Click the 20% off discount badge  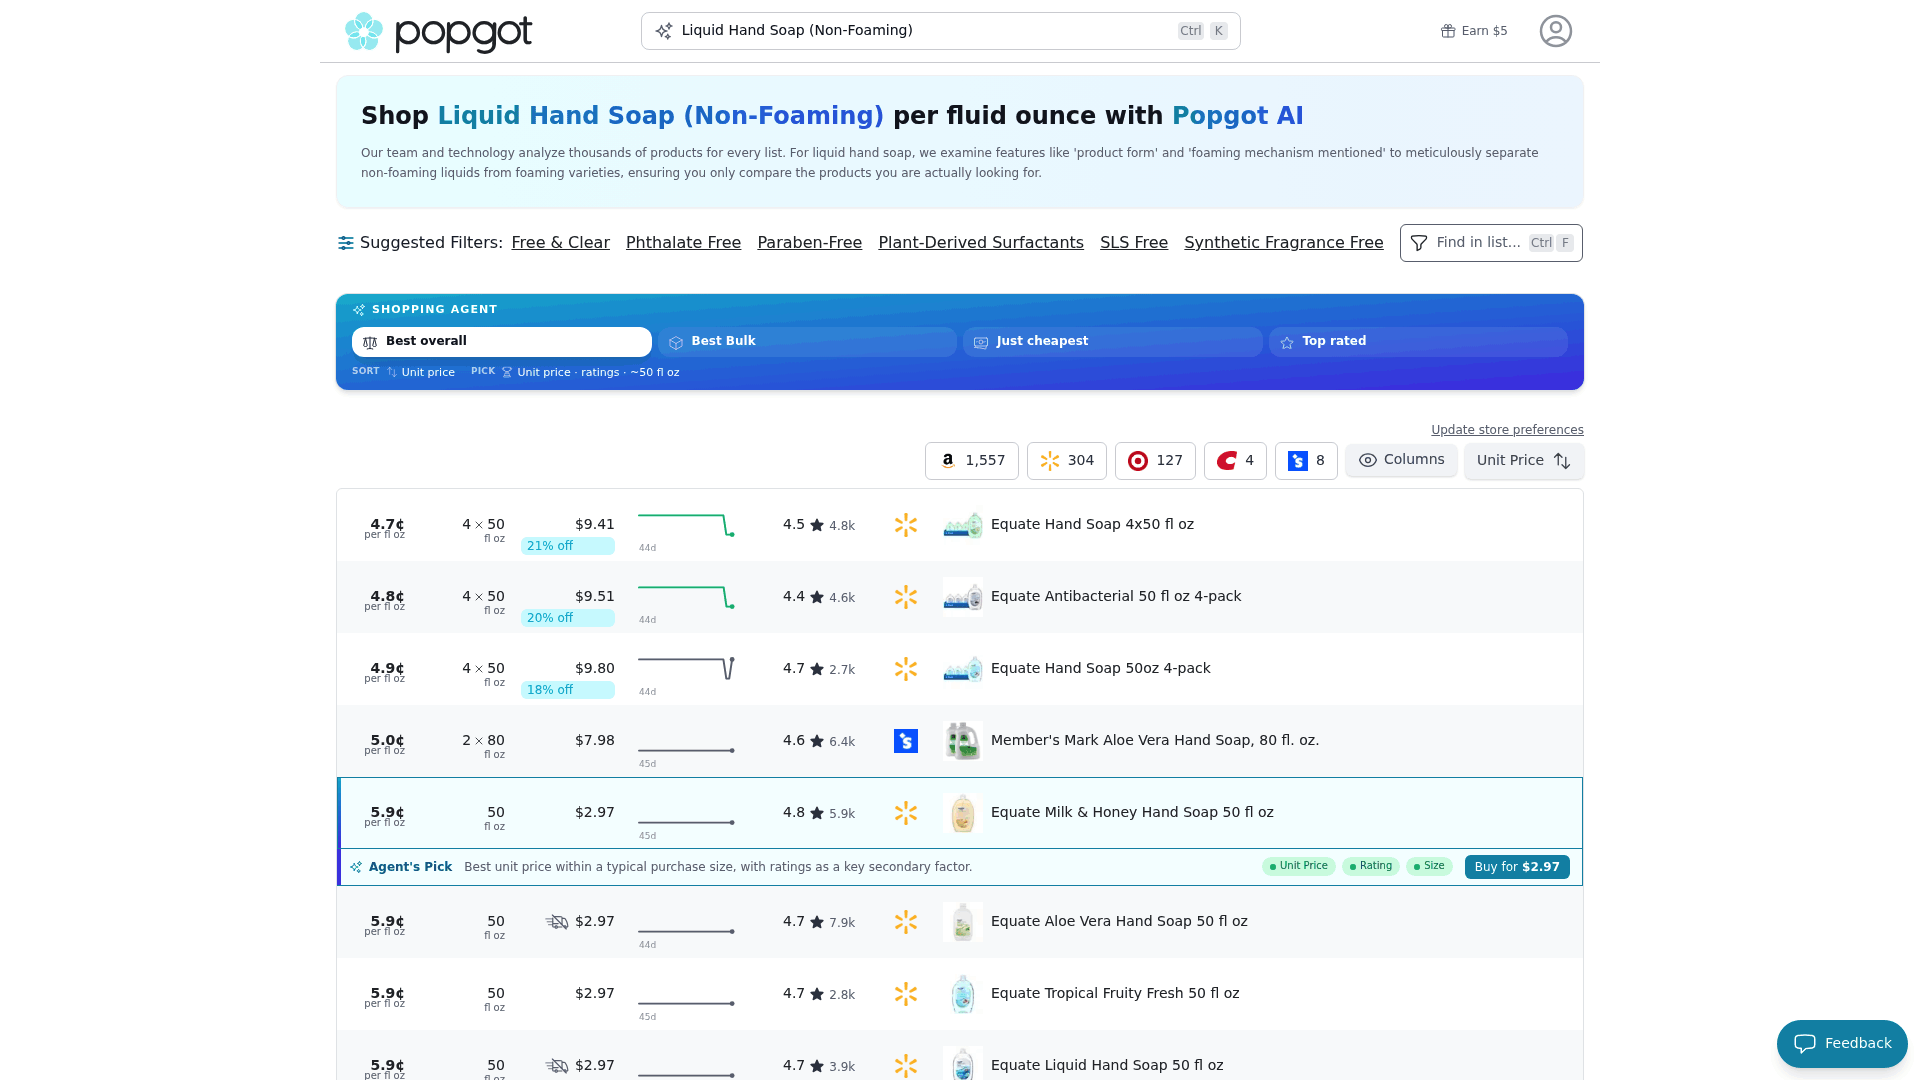pos(567,618)
